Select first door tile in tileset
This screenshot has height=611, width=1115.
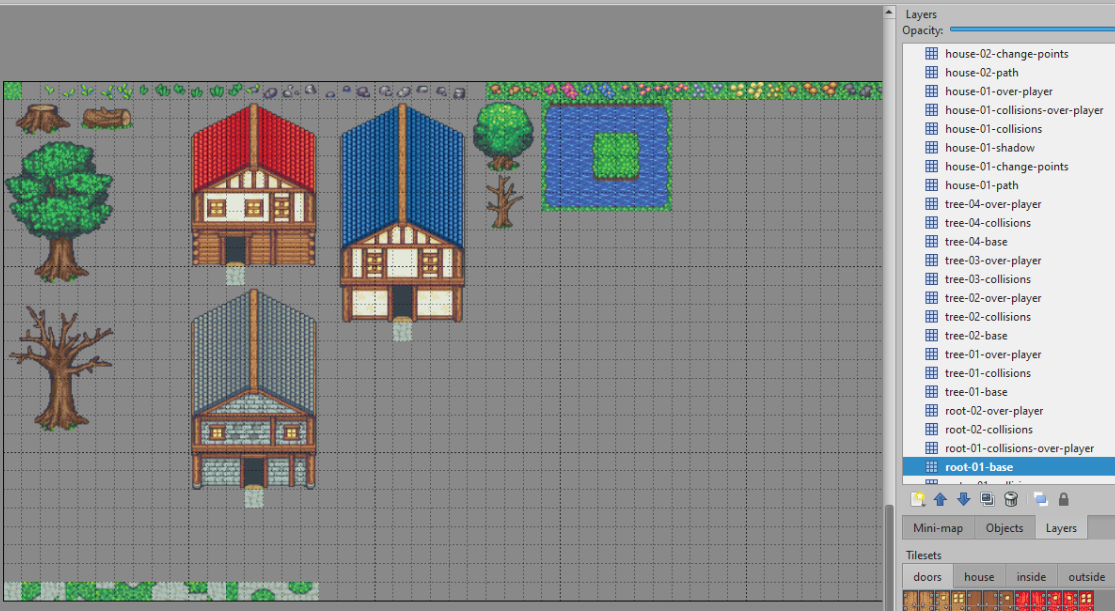[912, 601]
